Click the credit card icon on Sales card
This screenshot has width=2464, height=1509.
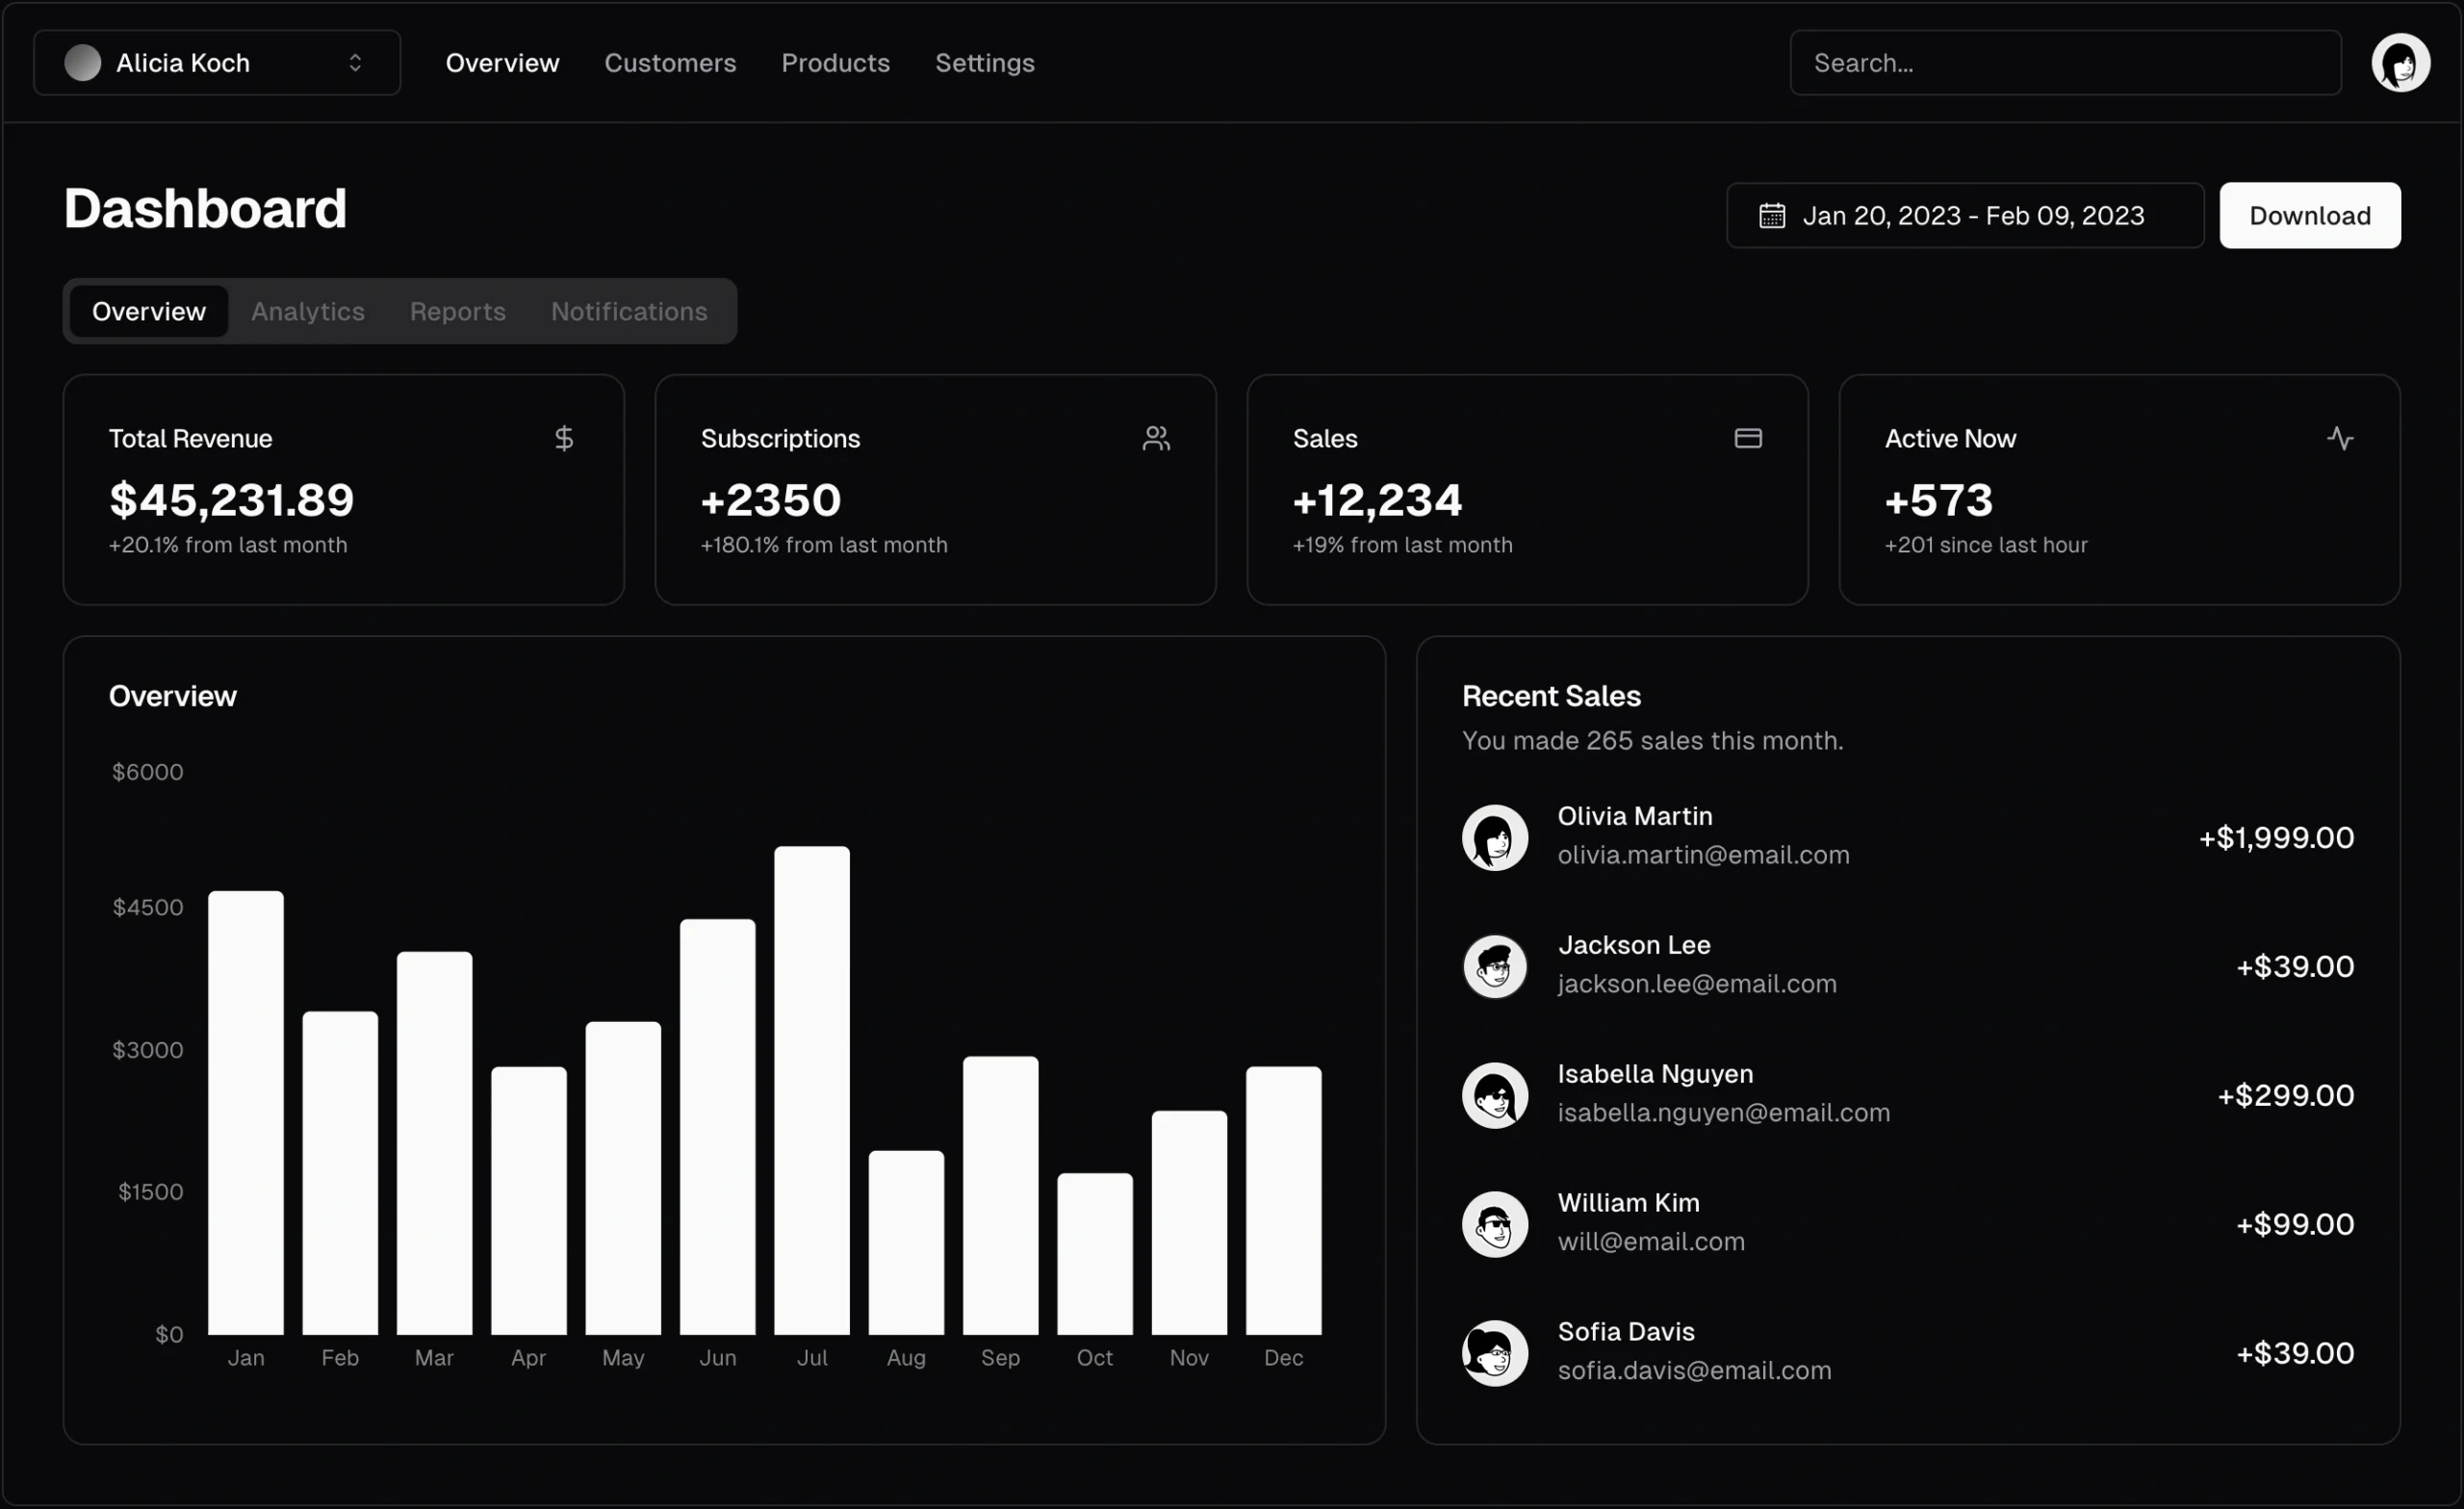coord(1747,437)
